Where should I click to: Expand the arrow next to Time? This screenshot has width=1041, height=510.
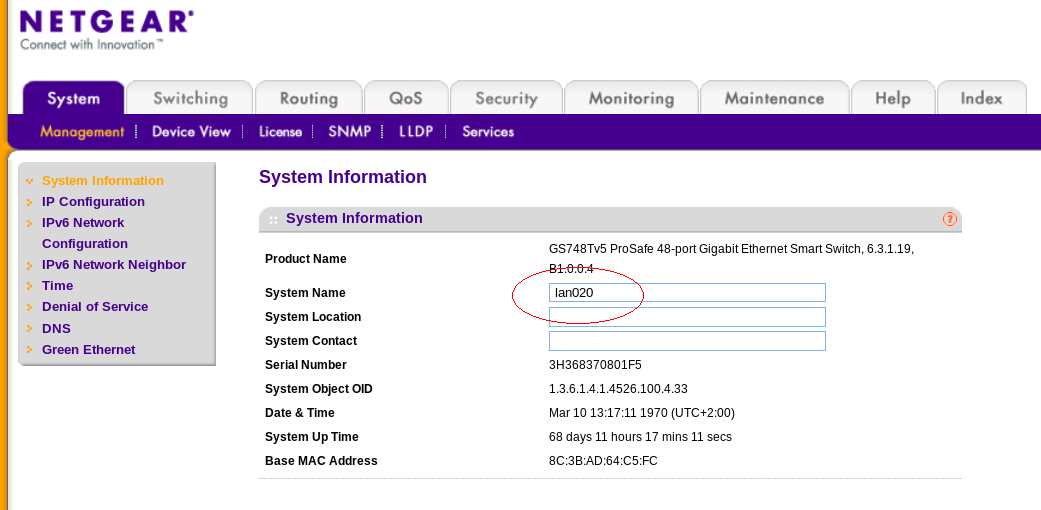[29, 286]
